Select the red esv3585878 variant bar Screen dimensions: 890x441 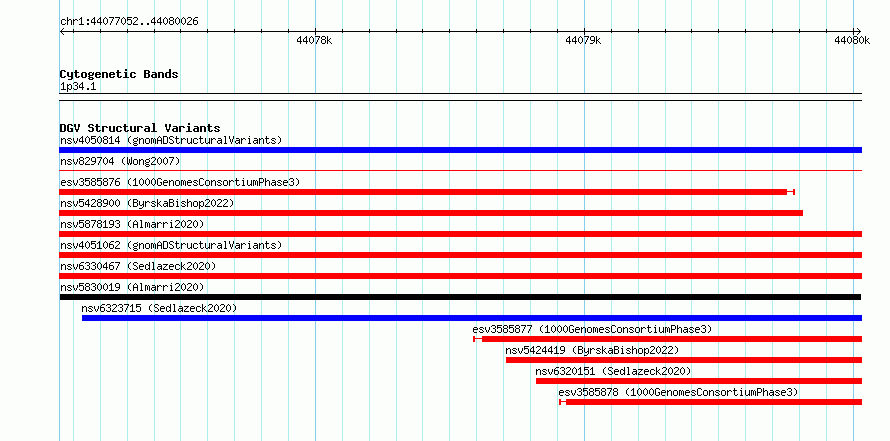(711, 402)
